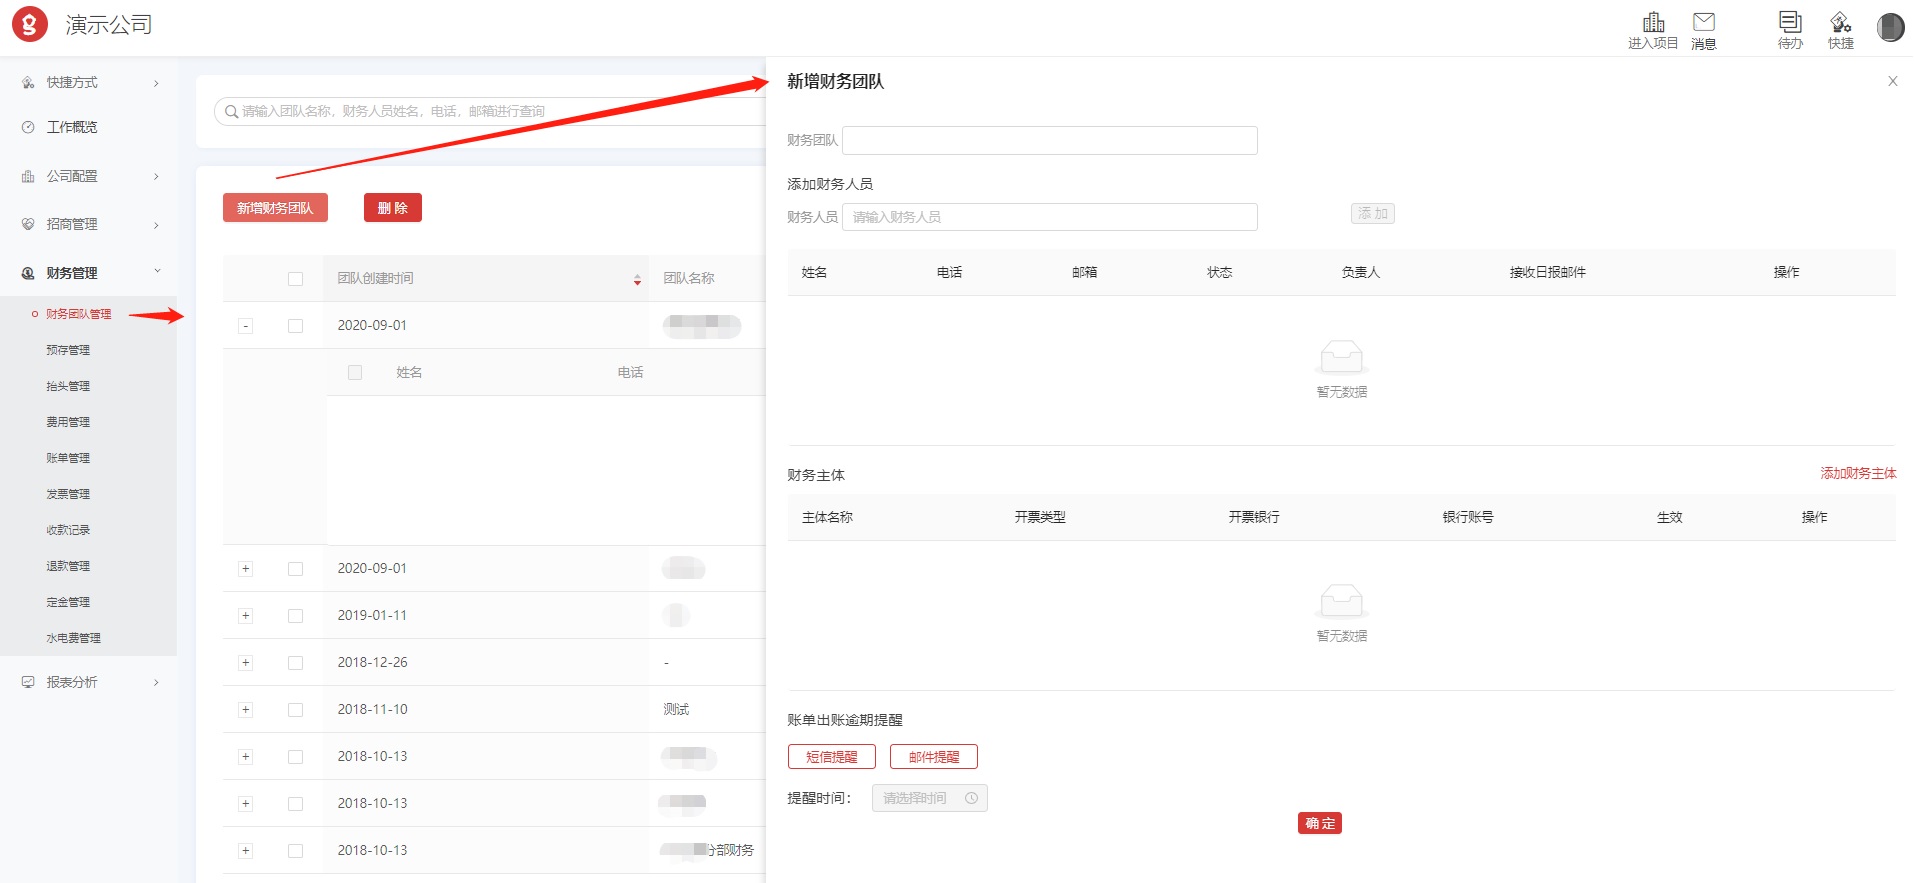The width and height of the screenshot is (1914, 883).
Task: Collapse the expanded 2020-09-01 team row
Action: [x=245, y=326]
